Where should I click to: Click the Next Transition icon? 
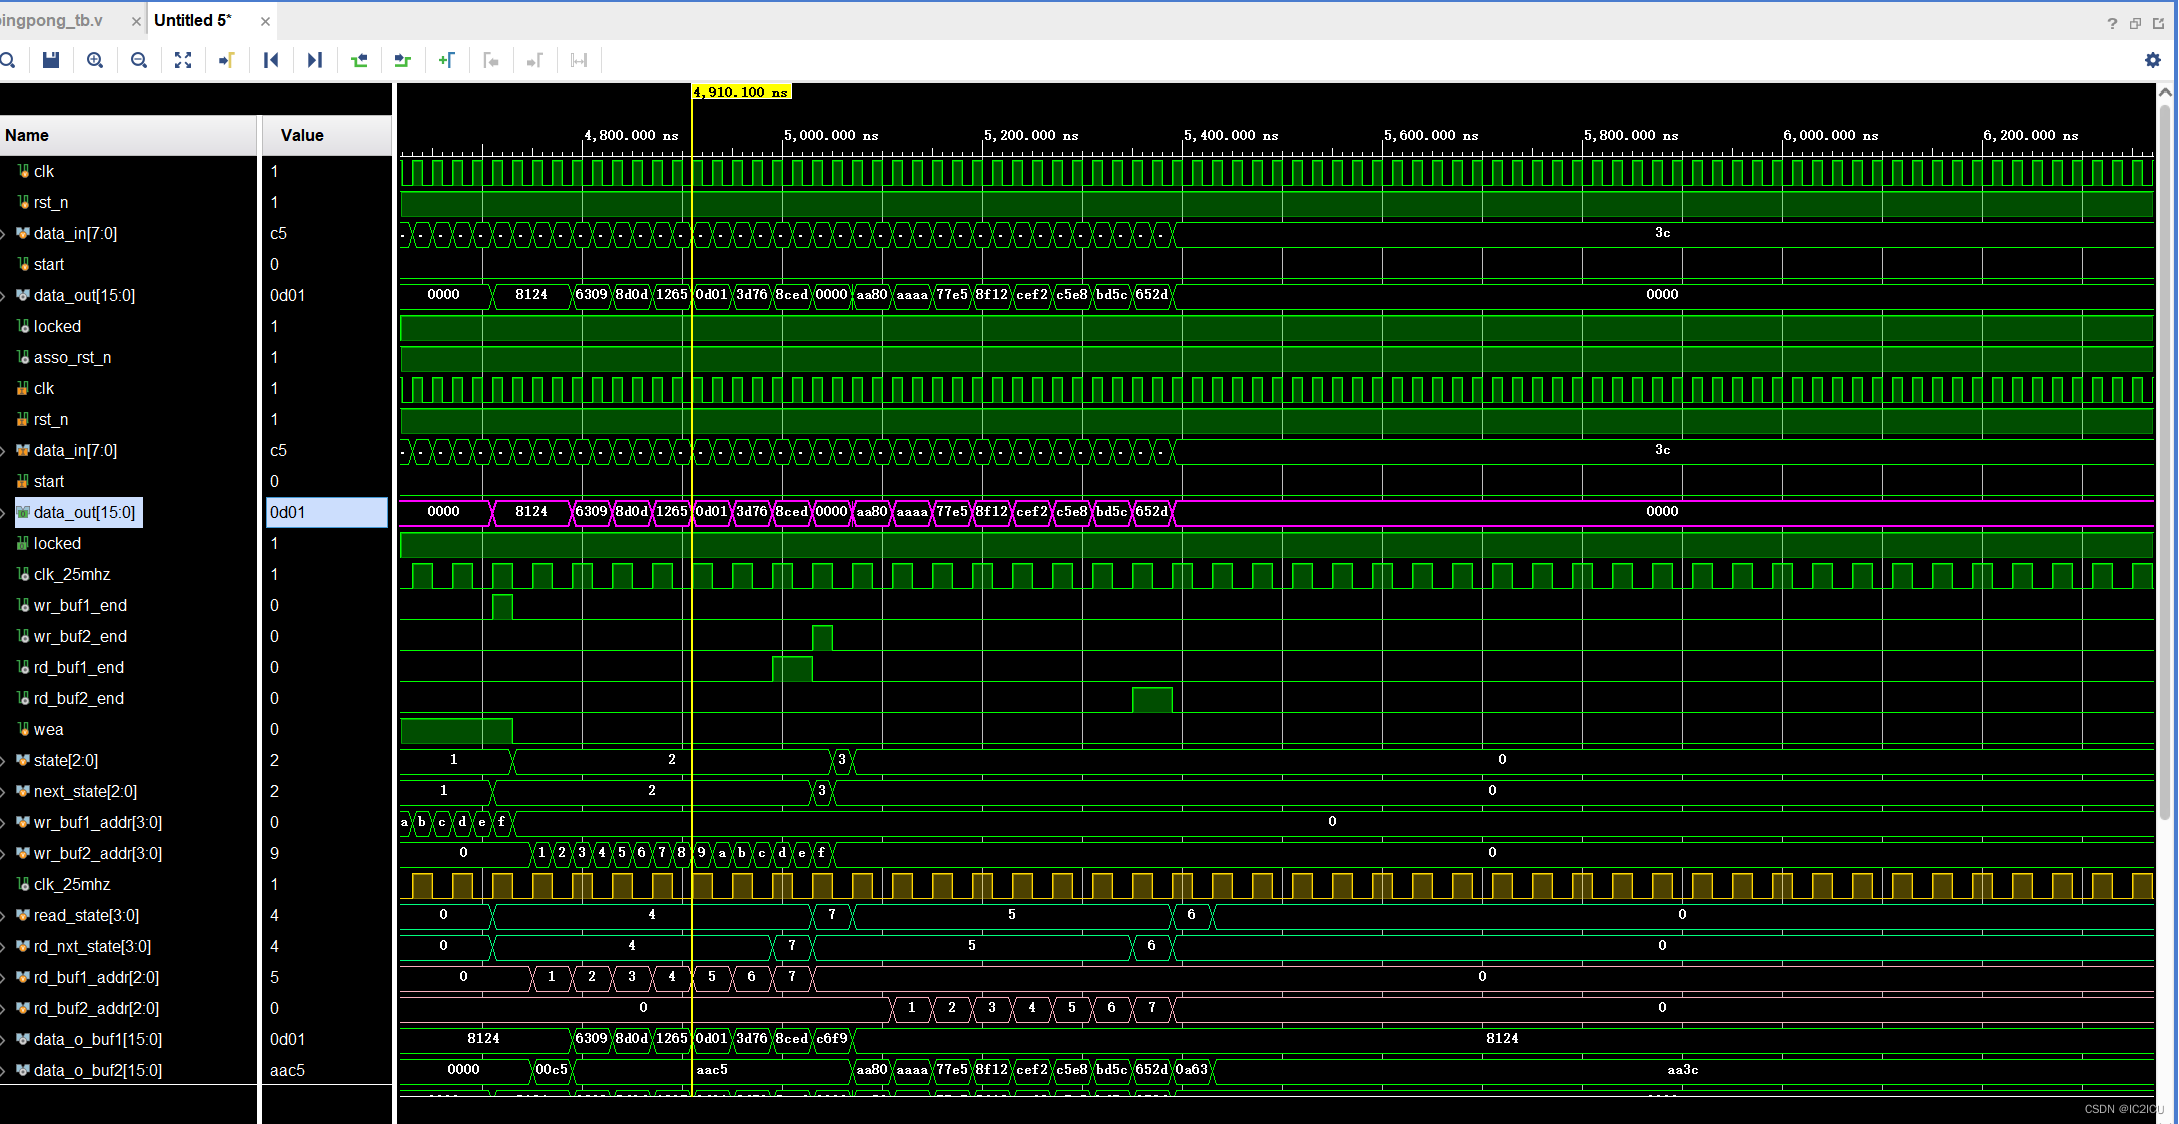point(403,60)
